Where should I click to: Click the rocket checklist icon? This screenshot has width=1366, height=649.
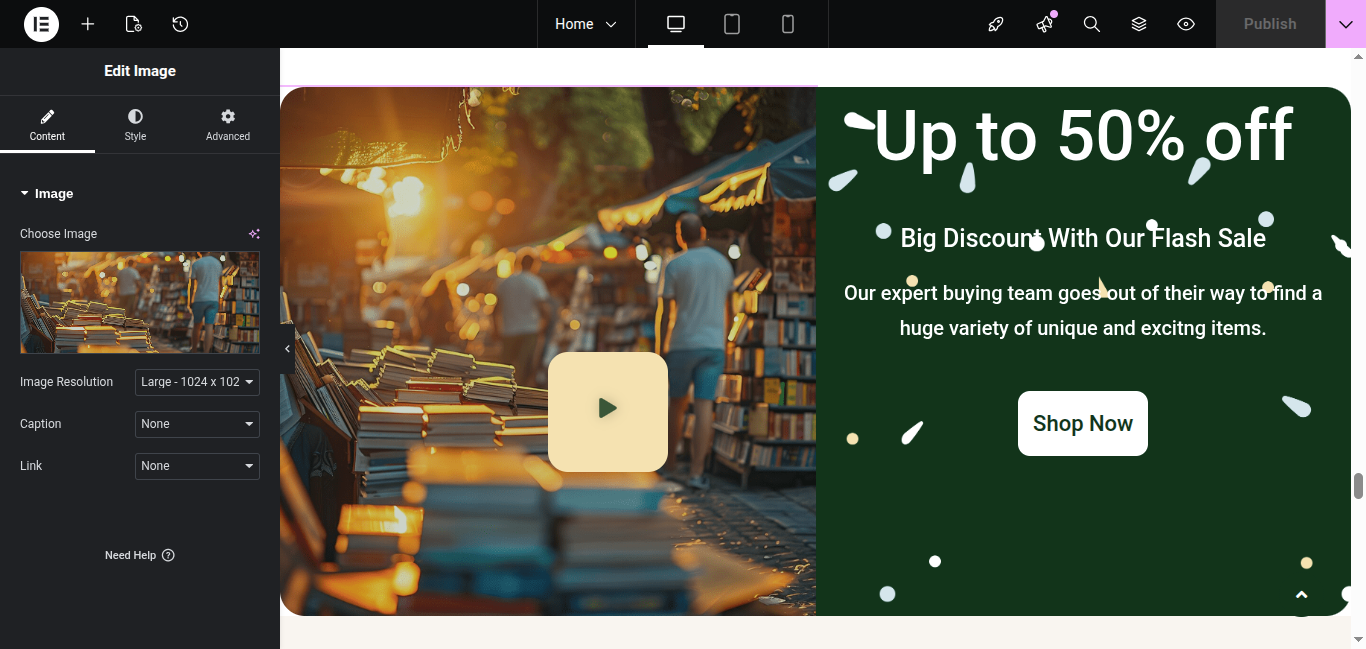pos(996,24)
